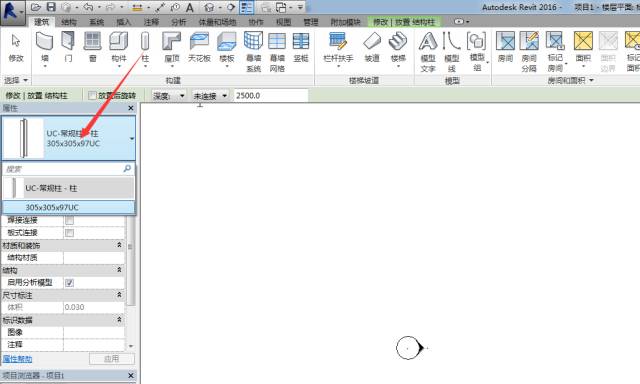Collapse the 标识数据 properties group
This screenshot has height=384, width=640.
coord(119,320)
